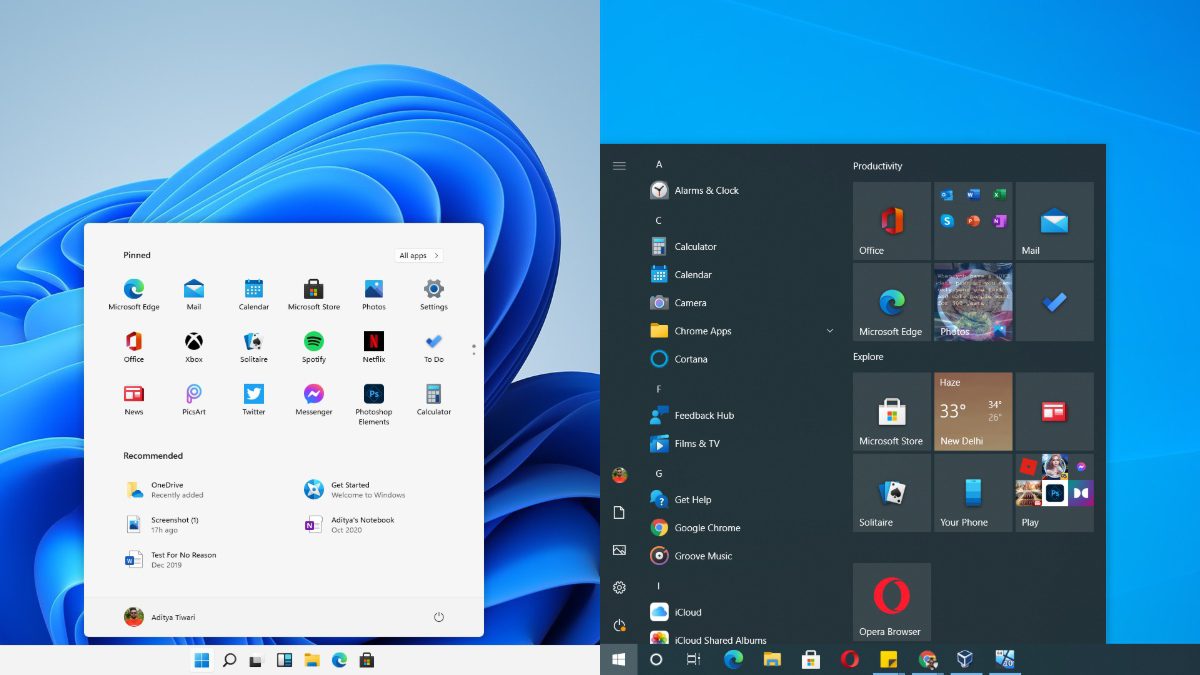Open the Pictures icon in the Windows 10 sidebar
This screenshot has height=675, width=1200.
[620, 550]
